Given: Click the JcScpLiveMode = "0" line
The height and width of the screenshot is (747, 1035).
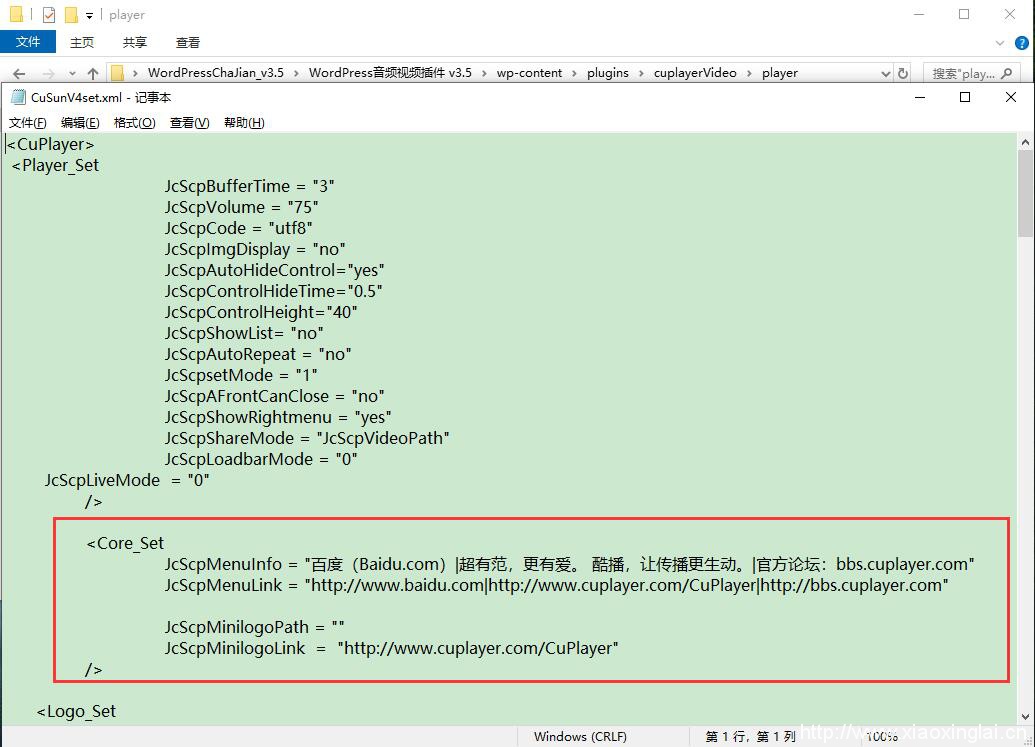Looking at the screenshot, I should (x=127, y=480).
